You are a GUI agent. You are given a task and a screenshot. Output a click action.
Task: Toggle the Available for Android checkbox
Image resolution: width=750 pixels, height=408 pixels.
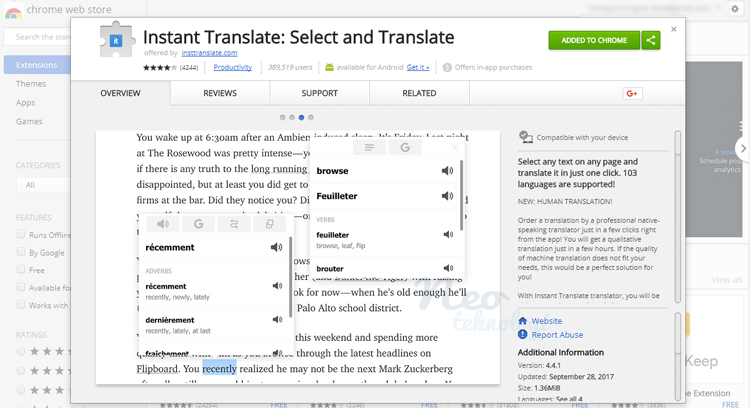pos(21,287)
